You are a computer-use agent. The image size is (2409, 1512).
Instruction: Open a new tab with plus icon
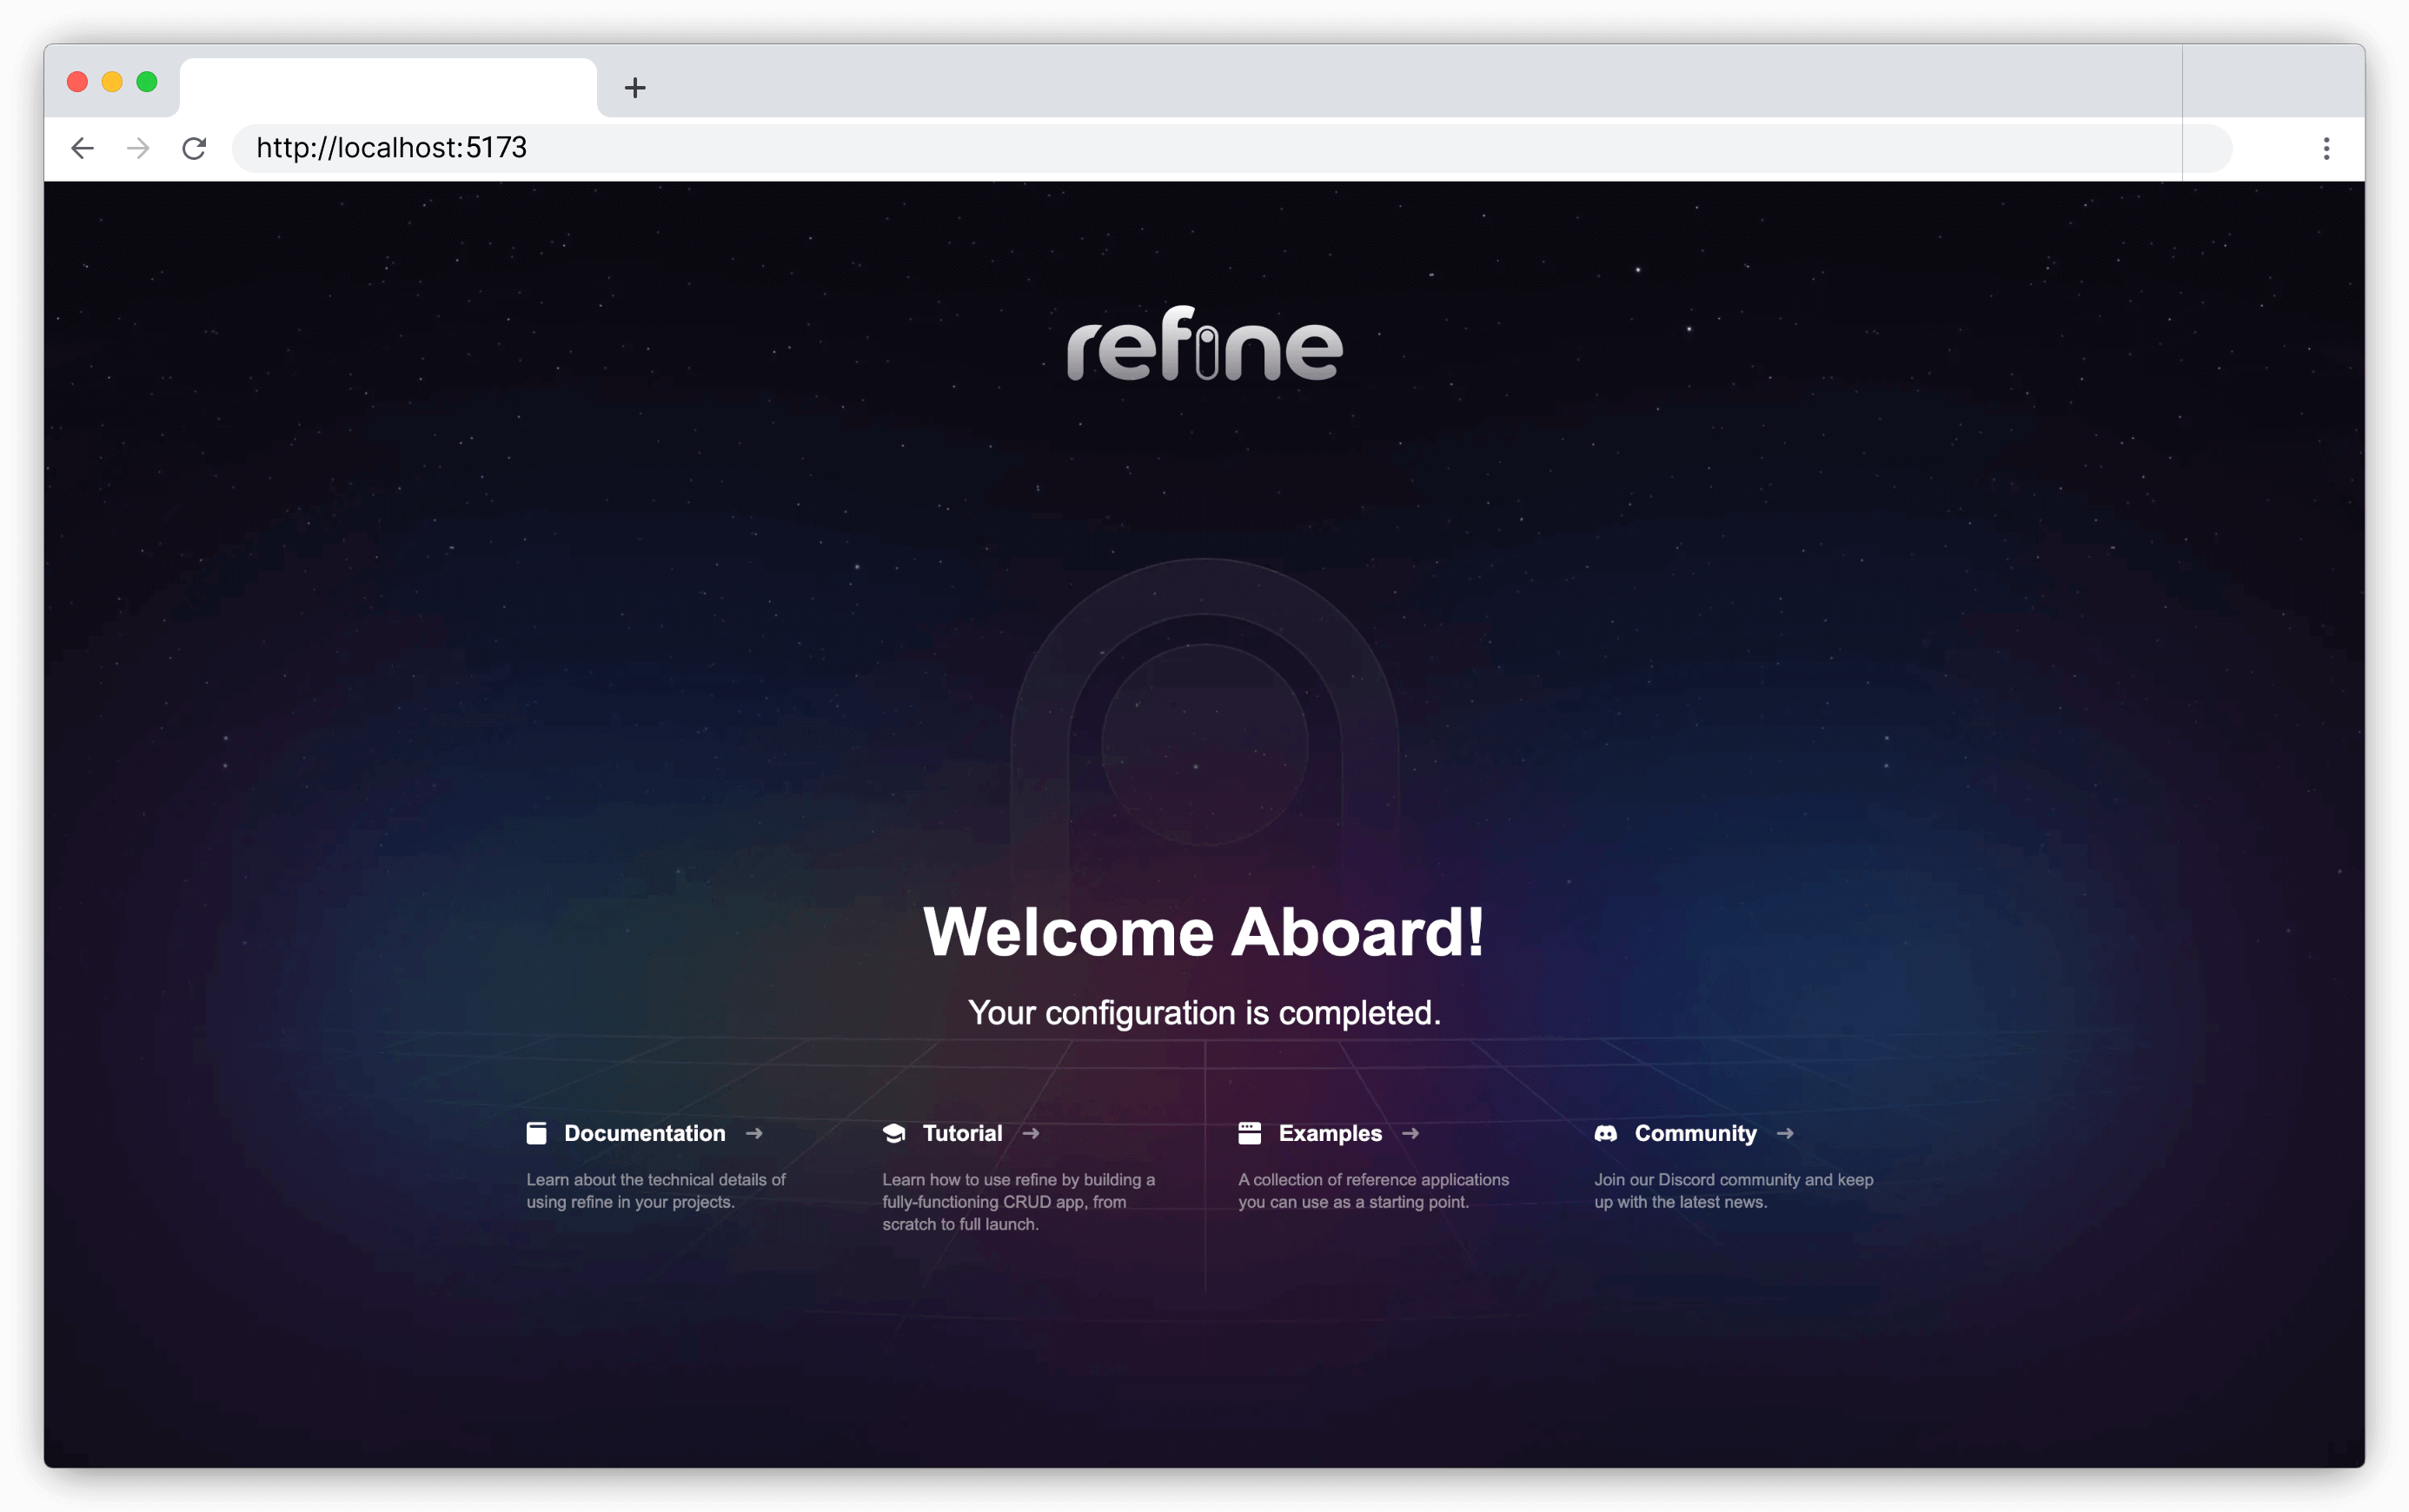tap(635, 88)
